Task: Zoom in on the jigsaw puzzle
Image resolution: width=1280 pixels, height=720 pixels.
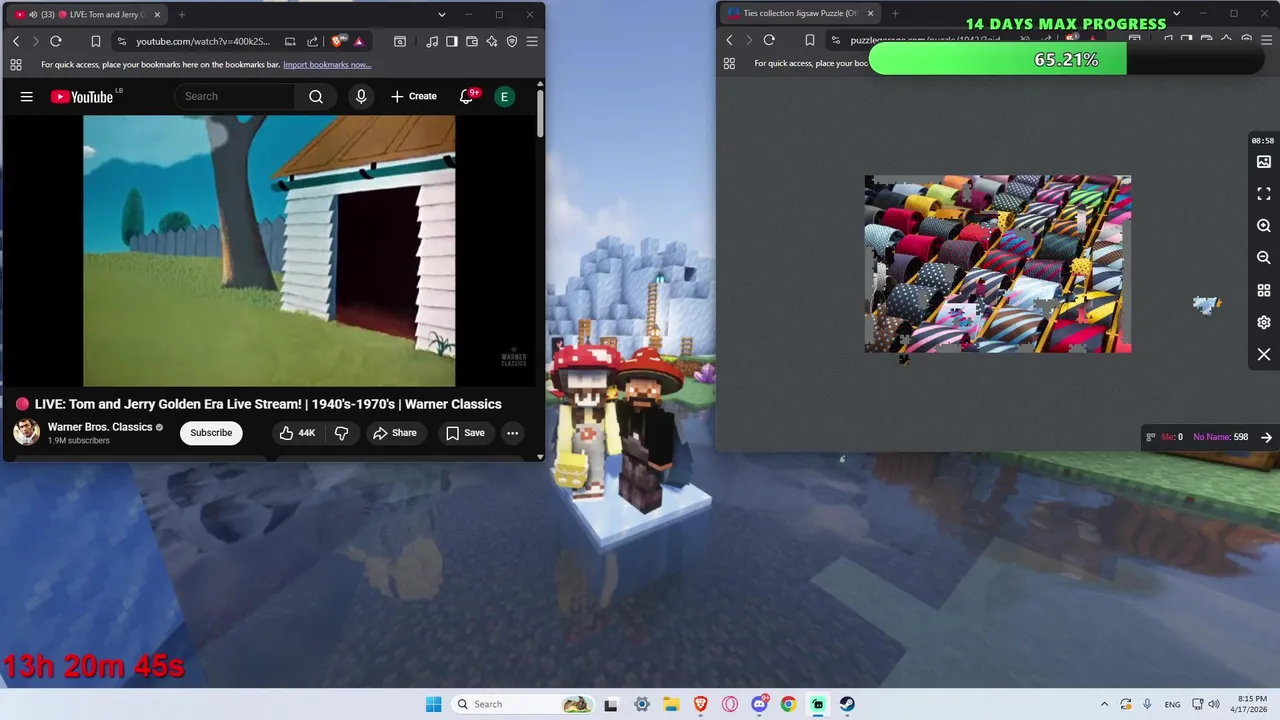Action: 1264,226
